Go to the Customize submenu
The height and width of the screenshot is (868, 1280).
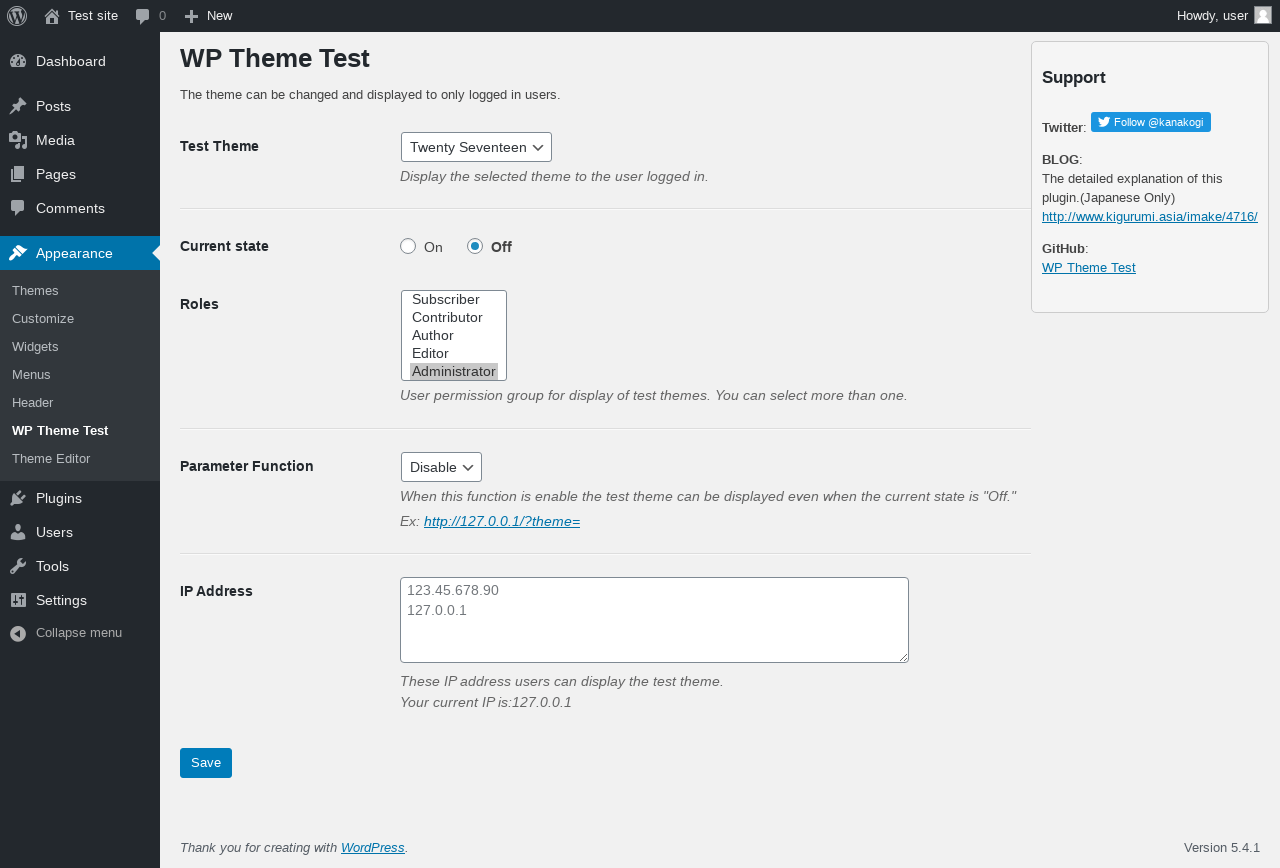click(80, 318)
